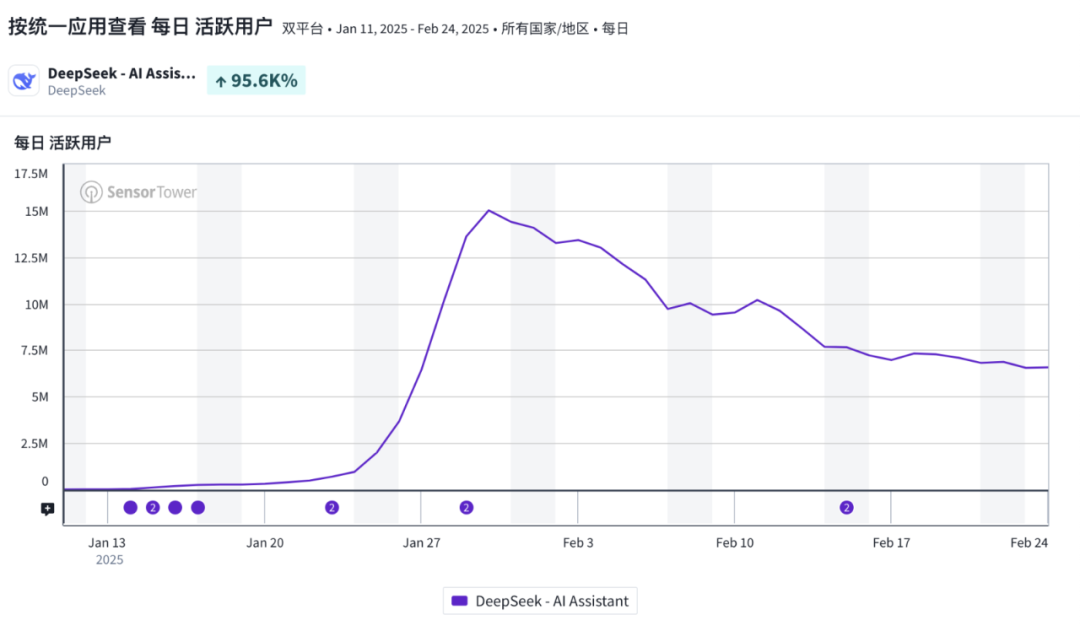This screenshot has width=1080, height=631.
Task: Click the line's peak point near 15M
Action: [488, 210]
